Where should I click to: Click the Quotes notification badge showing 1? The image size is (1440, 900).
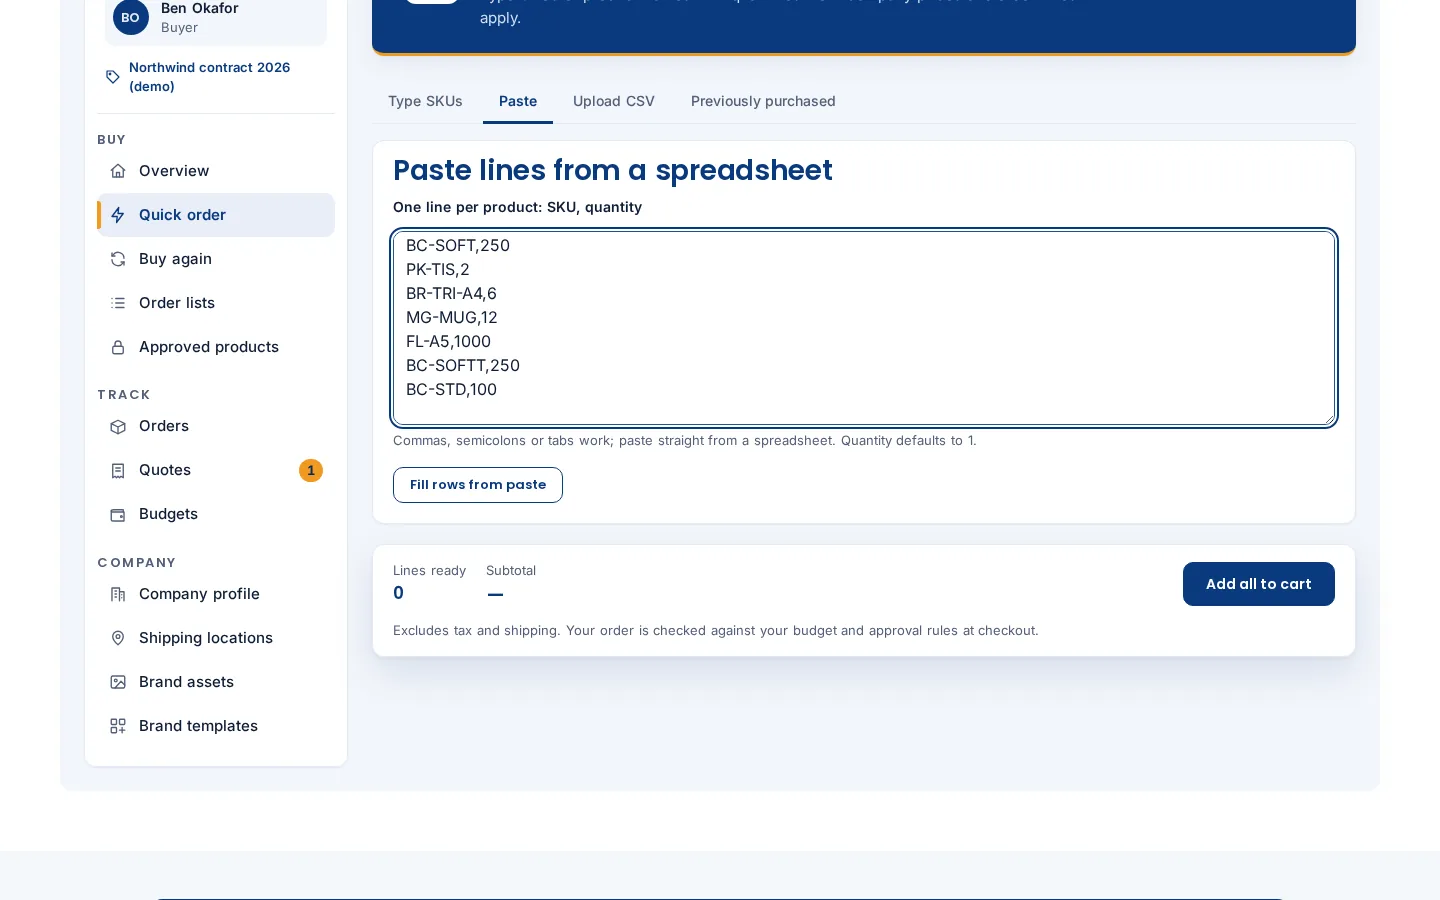(x=311, y=470)
